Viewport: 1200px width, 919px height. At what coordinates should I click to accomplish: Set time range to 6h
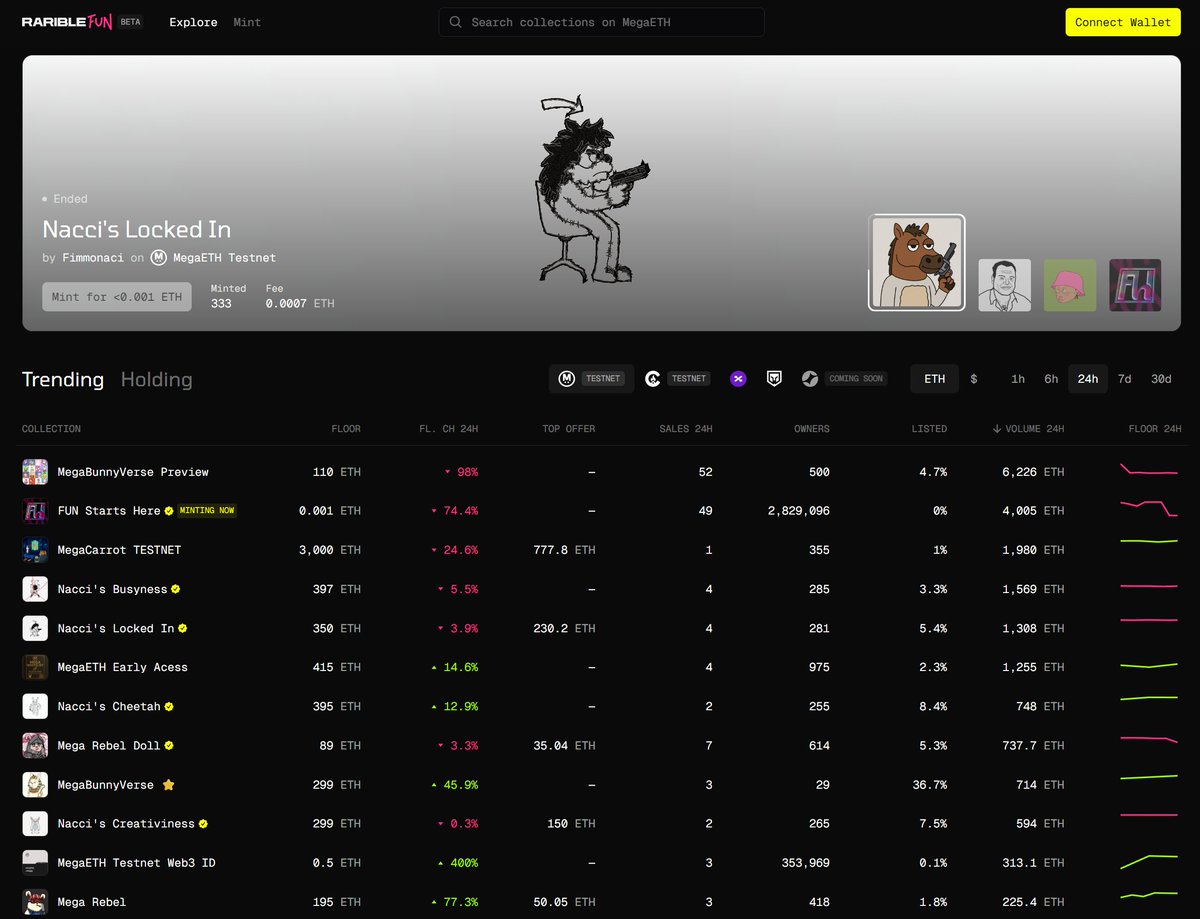pos(1051,379)
